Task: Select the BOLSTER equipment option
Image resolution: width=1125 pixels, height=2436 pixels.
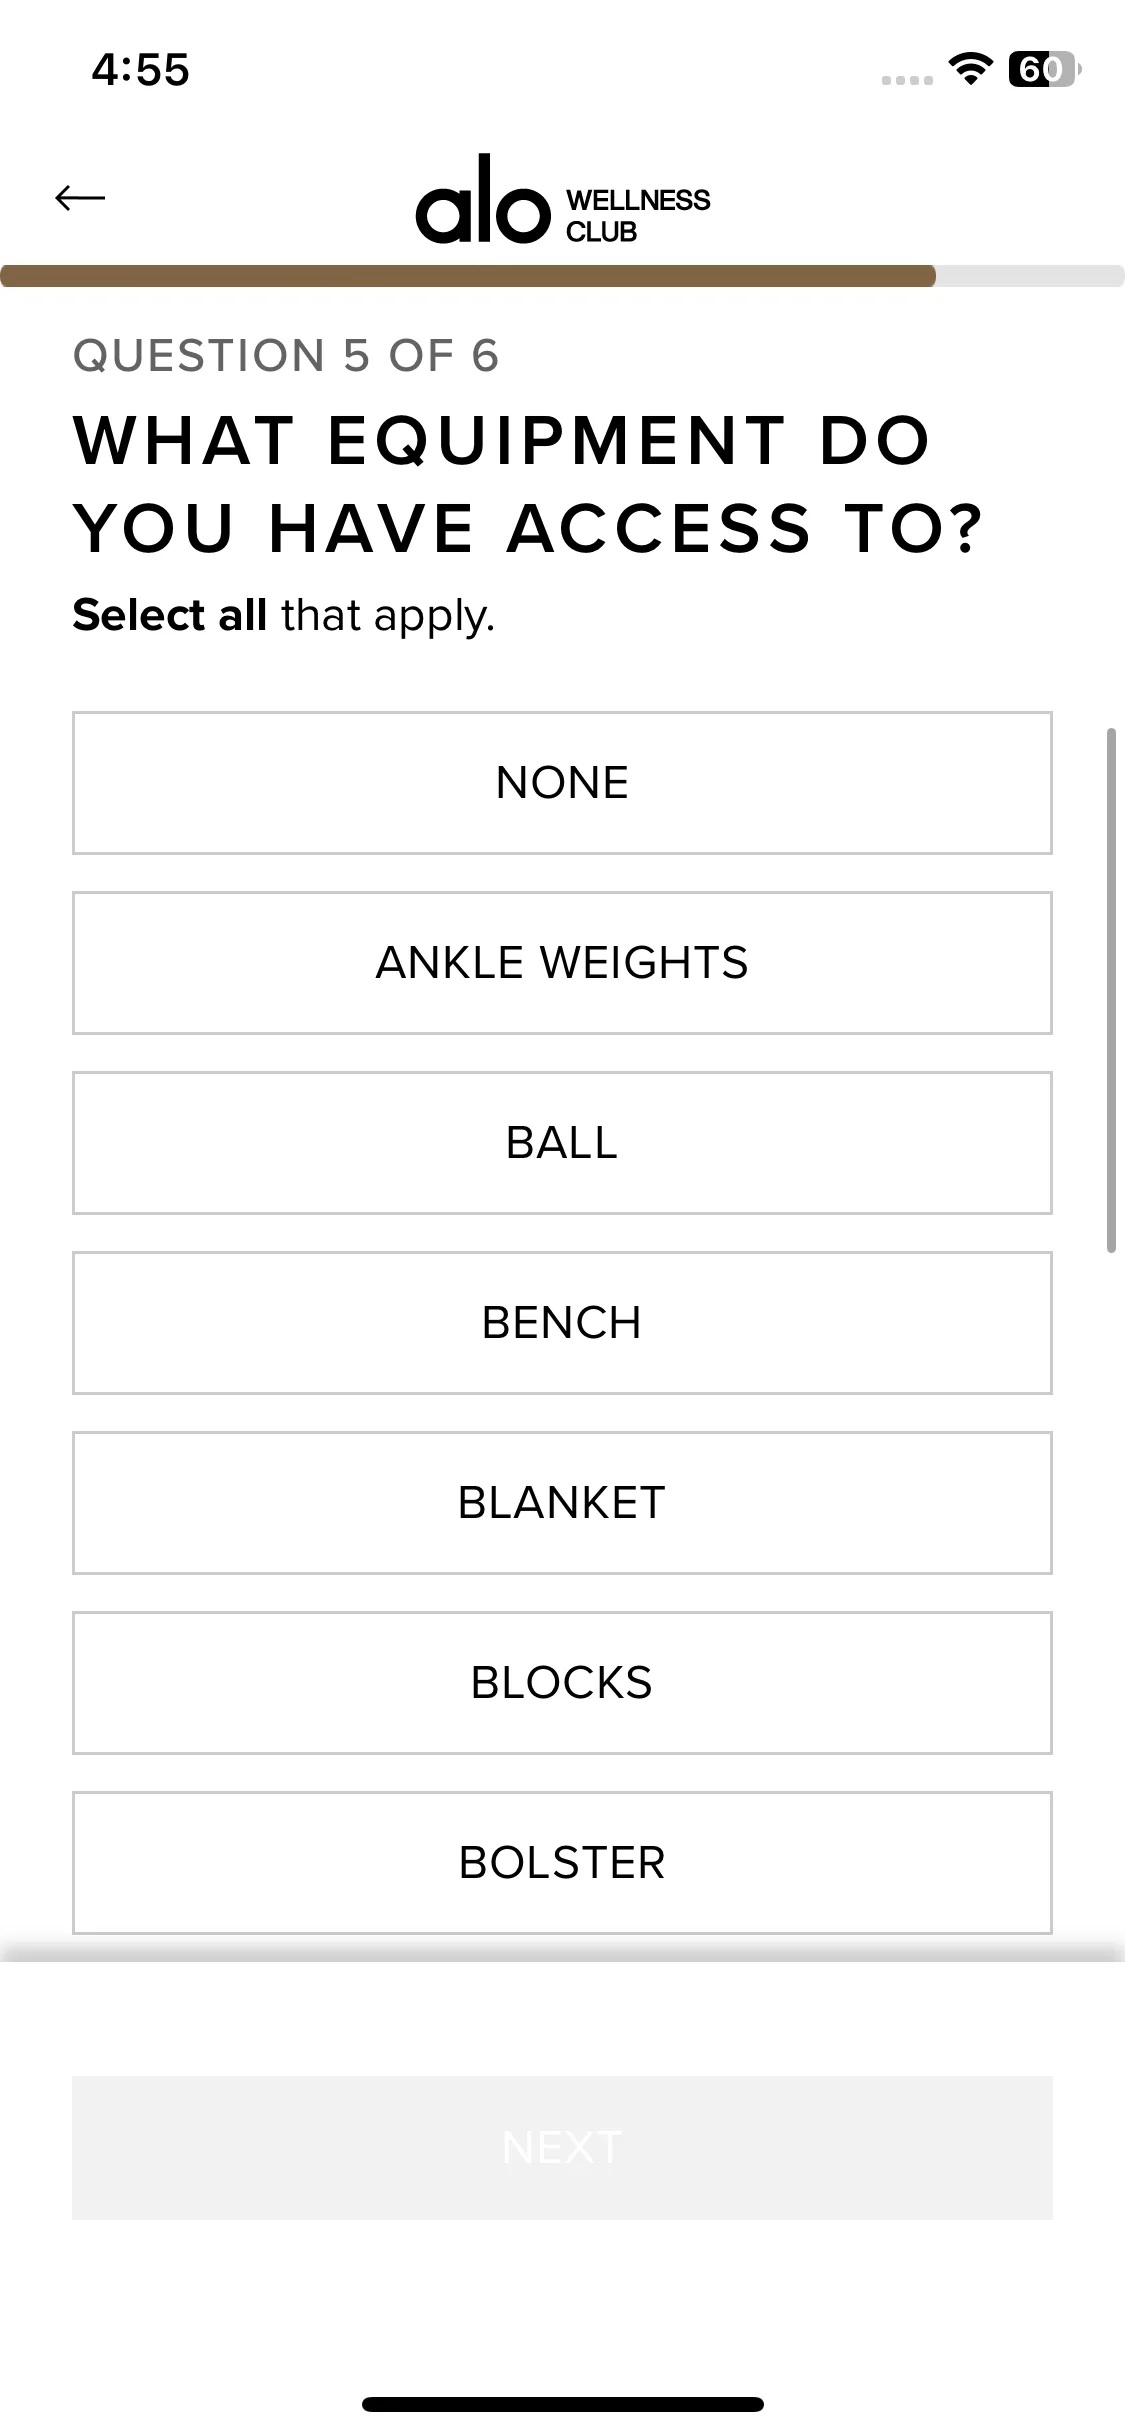Action: pos(562,1863)
